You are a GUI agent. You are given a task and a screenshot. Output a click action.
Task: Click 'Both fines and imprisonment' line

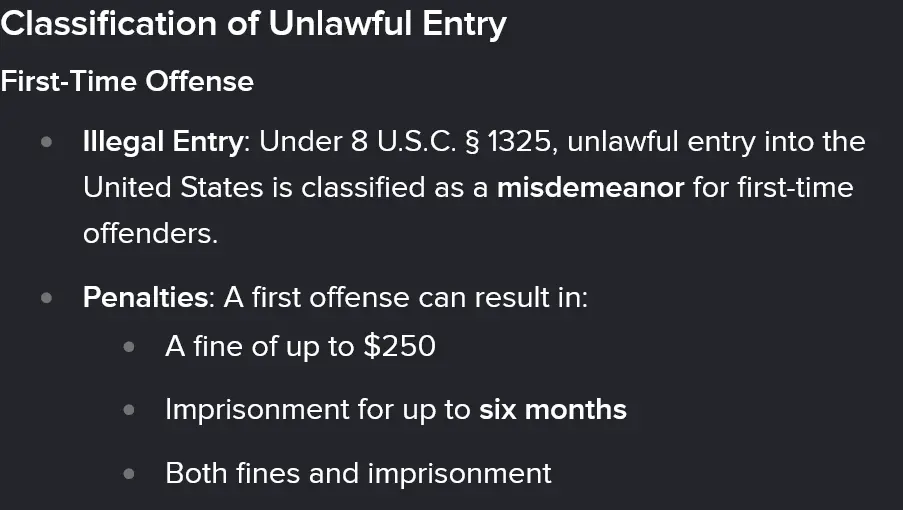(x=358, y=472)
